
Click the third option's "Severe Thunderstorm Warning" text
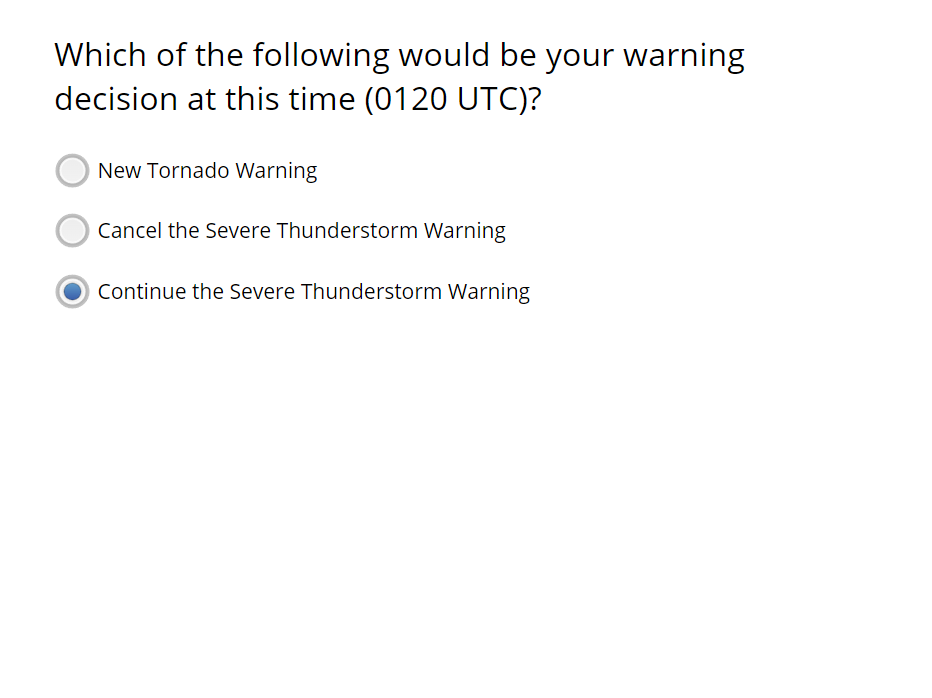click(379, 292)
